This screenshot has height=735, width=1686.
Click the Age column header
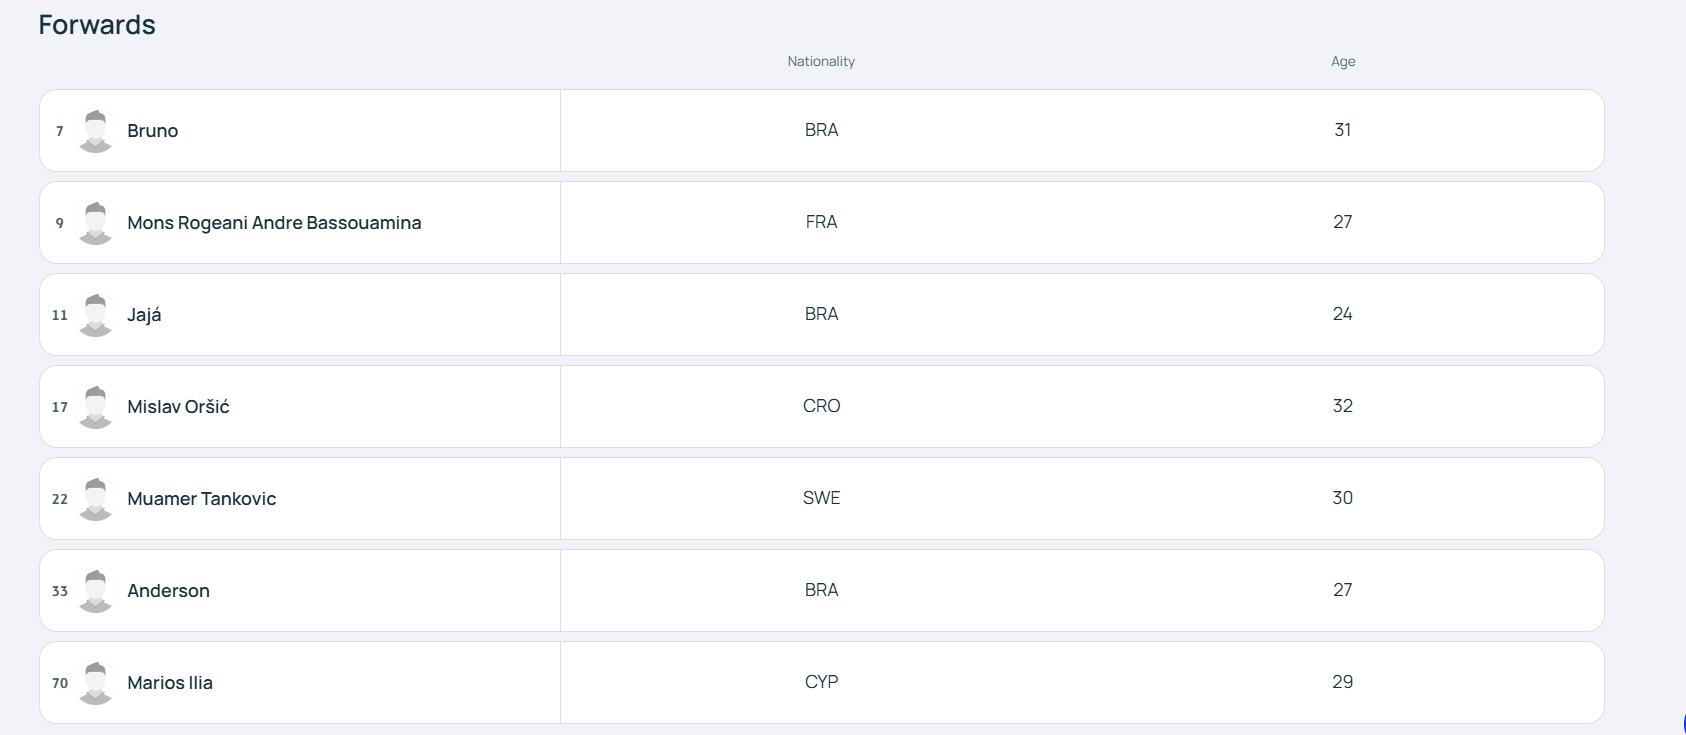[x=1343, y=61]
